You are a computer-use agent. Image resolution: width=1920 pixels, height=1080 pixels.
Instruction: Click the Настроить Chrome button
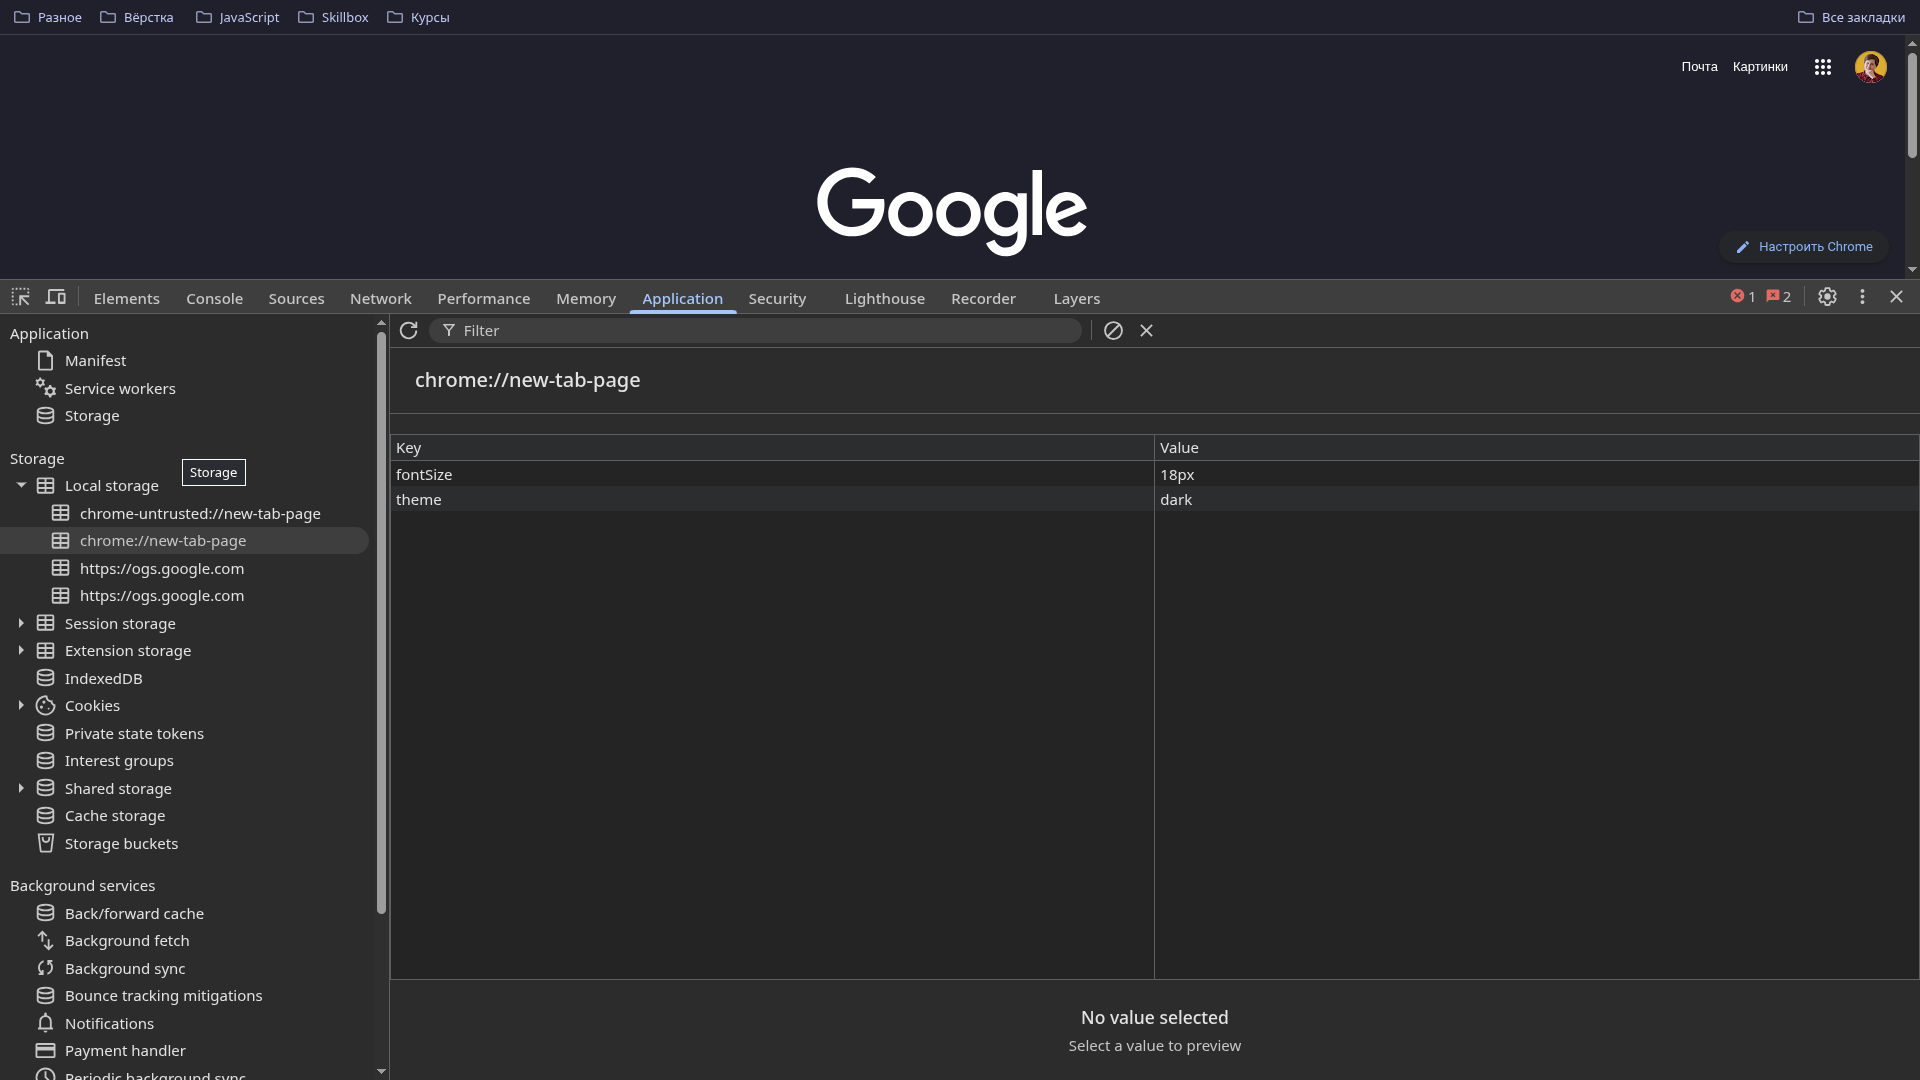pyautogui.click(x=1803, y=247)
